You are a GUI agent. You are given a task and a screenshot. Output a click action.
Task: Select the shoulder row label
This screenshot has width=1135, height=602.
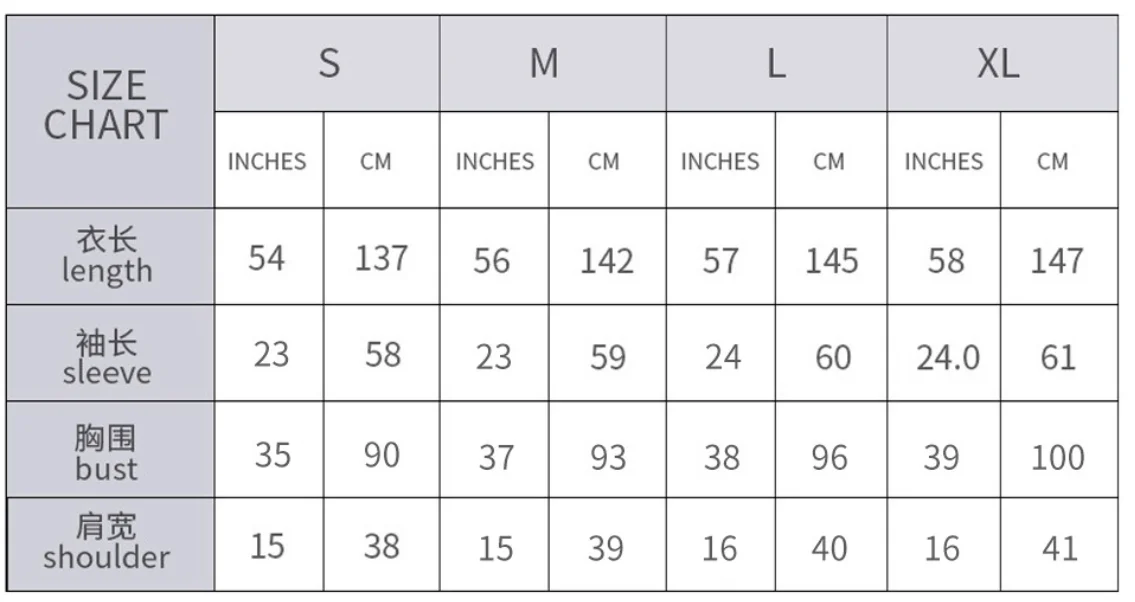pyautogui.click(x=107, y=543)
